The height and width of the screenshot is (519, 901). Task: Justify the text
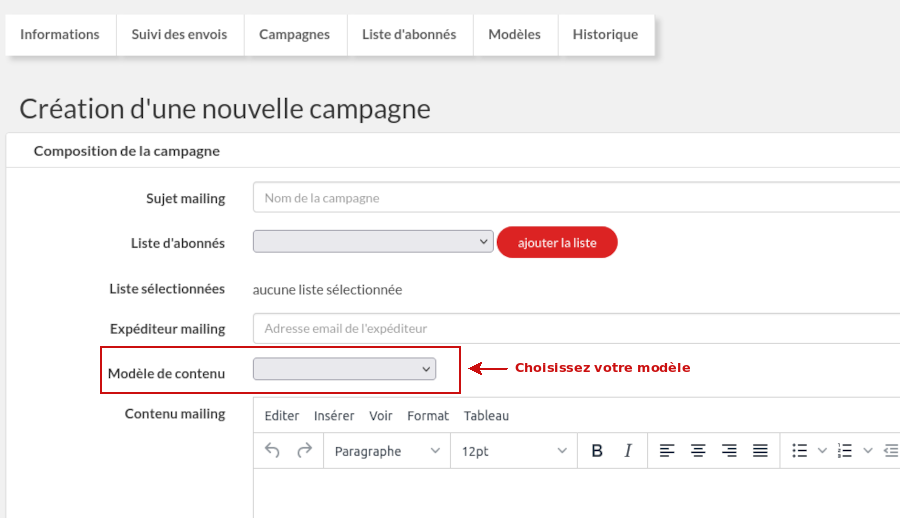[x=760, y=451]
